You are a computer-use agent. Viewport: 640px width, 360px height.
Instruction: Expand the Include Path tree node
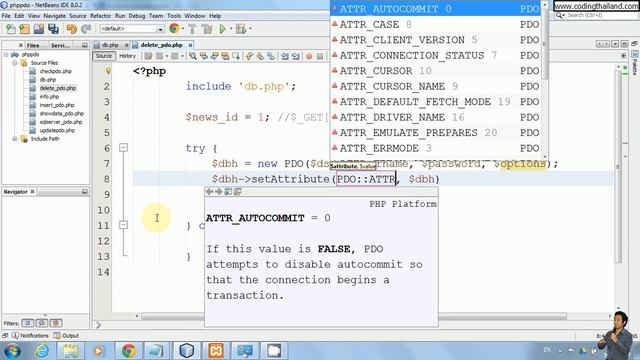15,139
